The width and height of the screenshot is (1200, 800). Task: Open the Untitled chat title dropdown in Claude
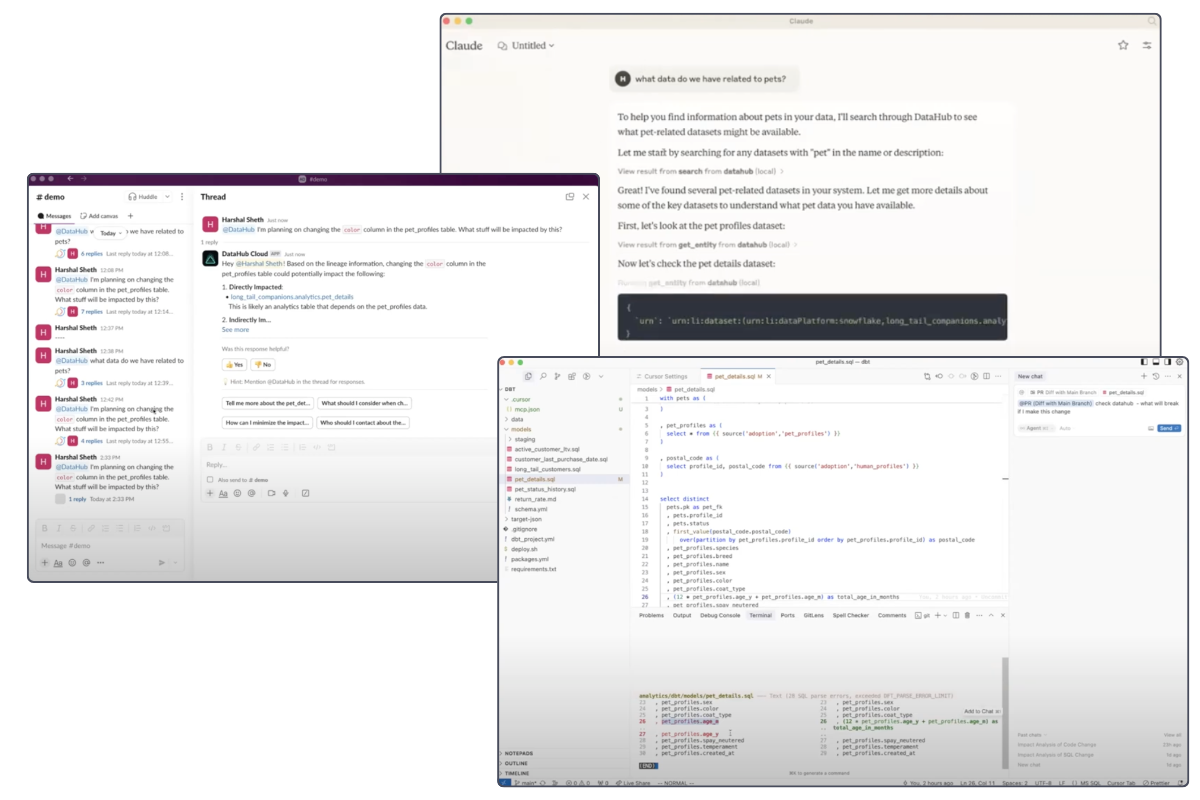click(526, 45)
